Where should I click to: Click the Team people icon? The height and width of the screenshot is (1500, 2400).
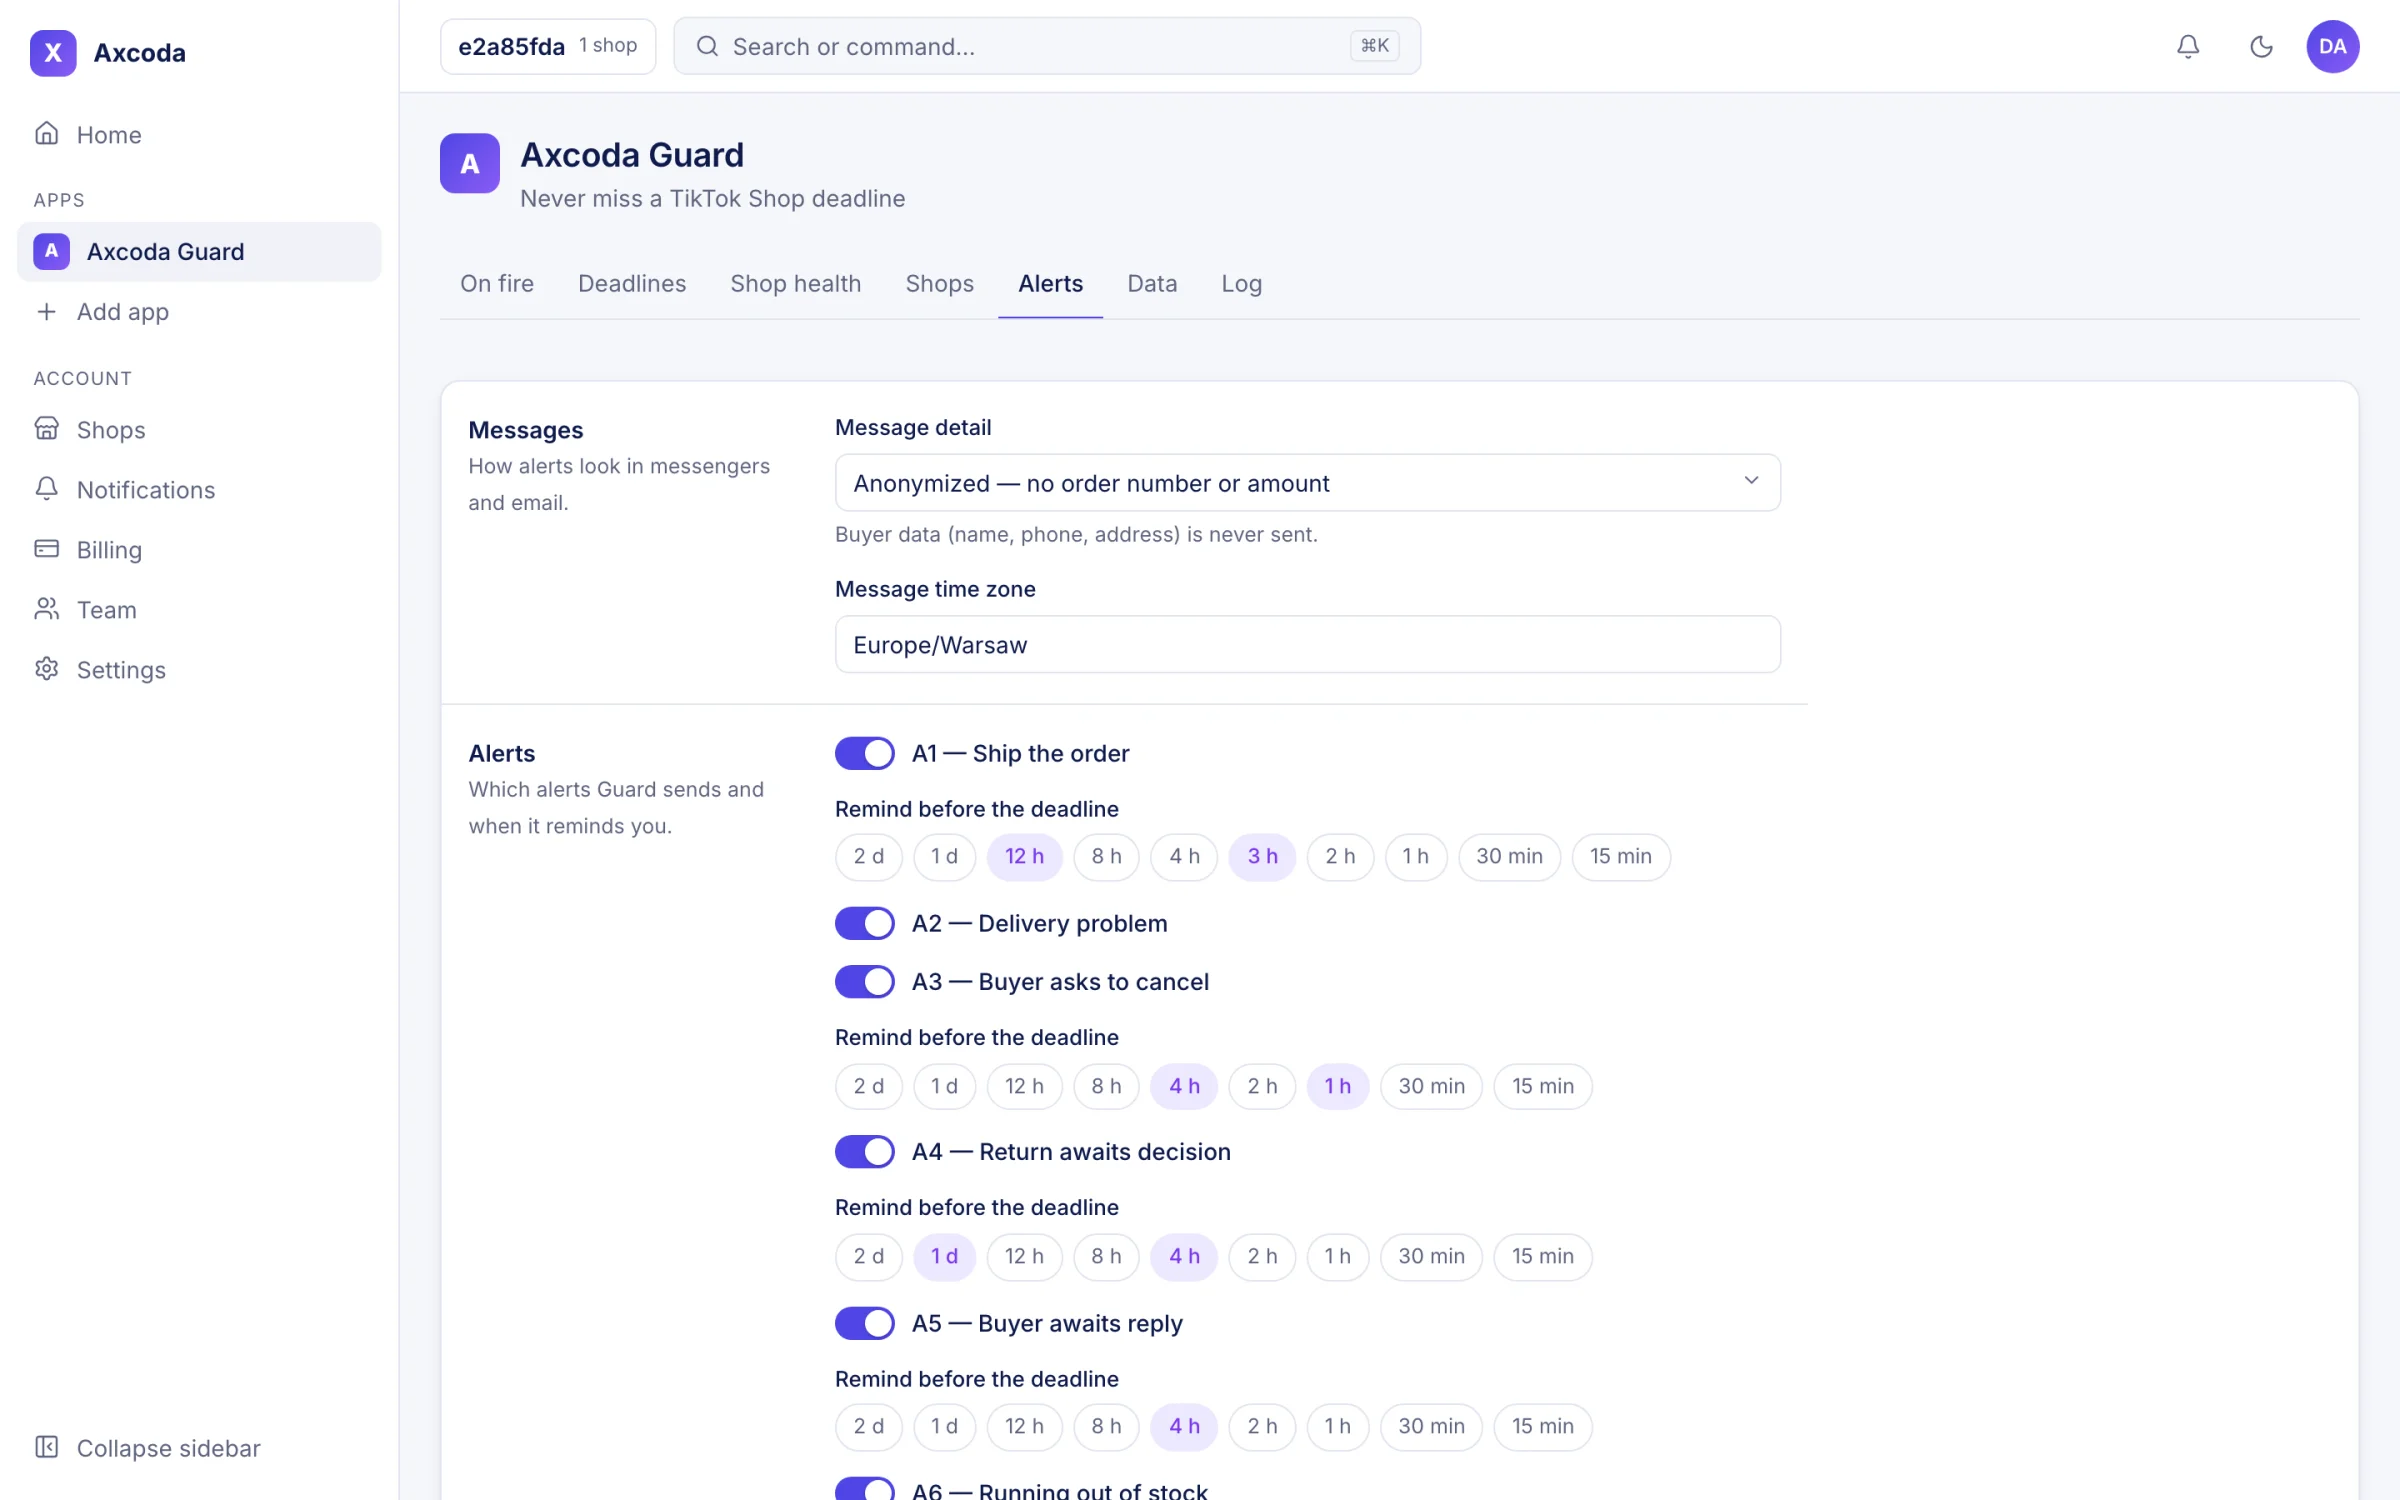point(46,608)
